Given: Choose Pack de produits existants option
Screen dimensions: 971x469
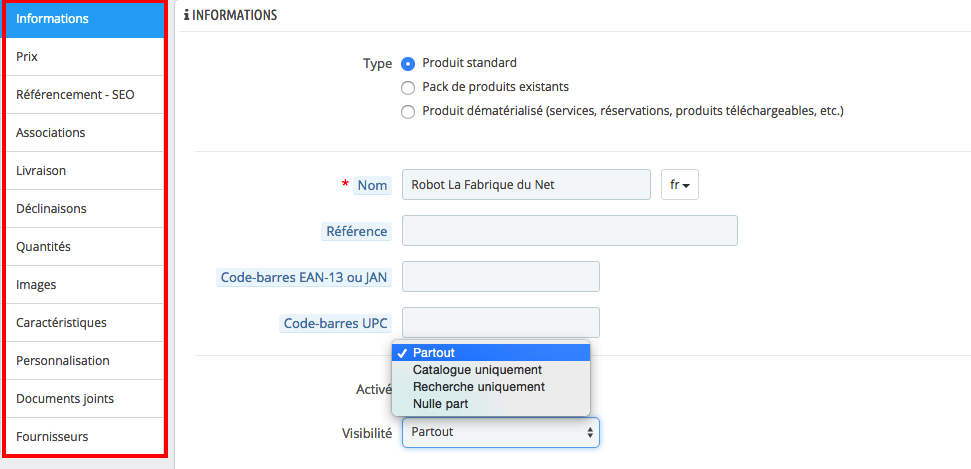Looking at the screenshot, I should [x=408, y=87].
